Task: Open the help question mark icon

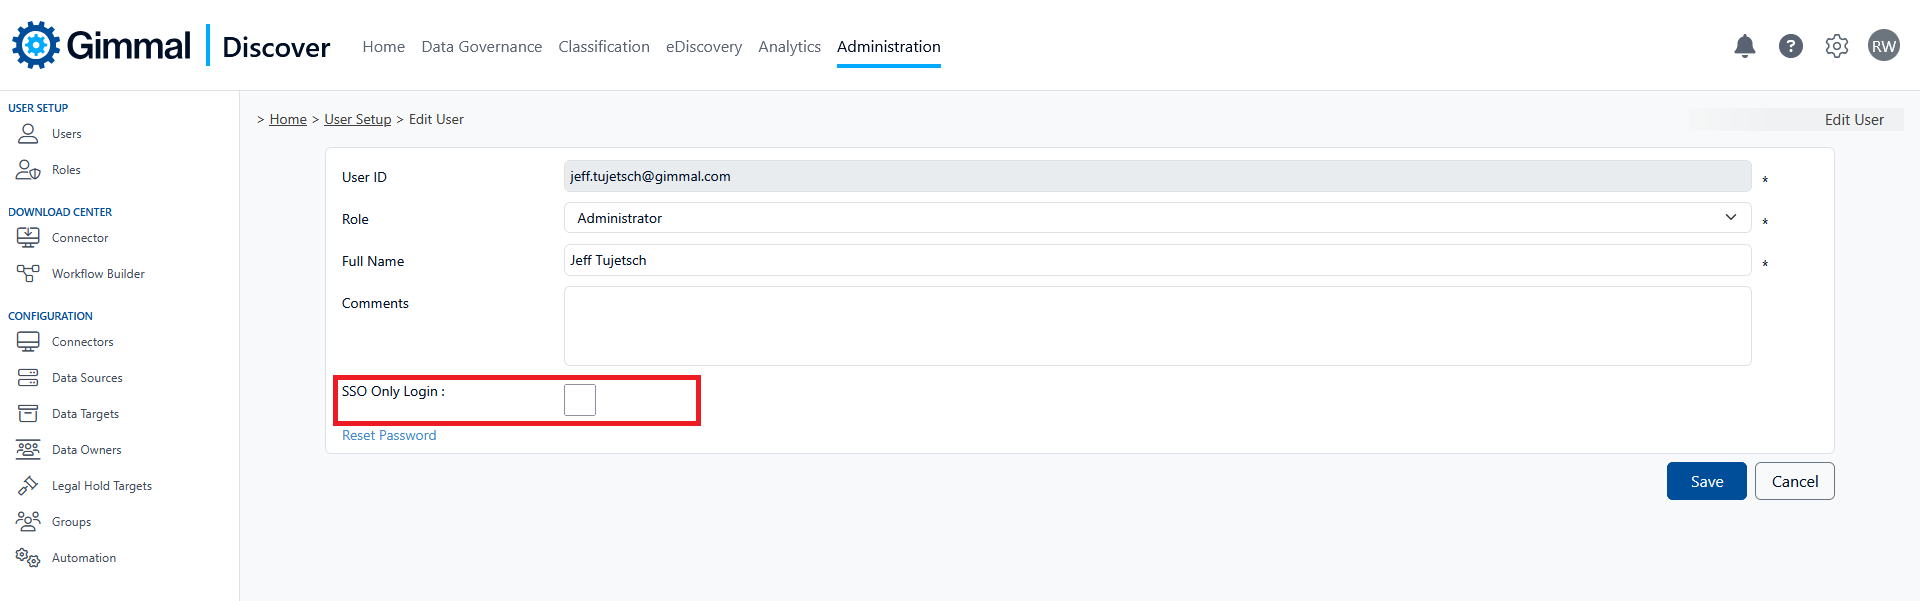Action: point(1790,46)
